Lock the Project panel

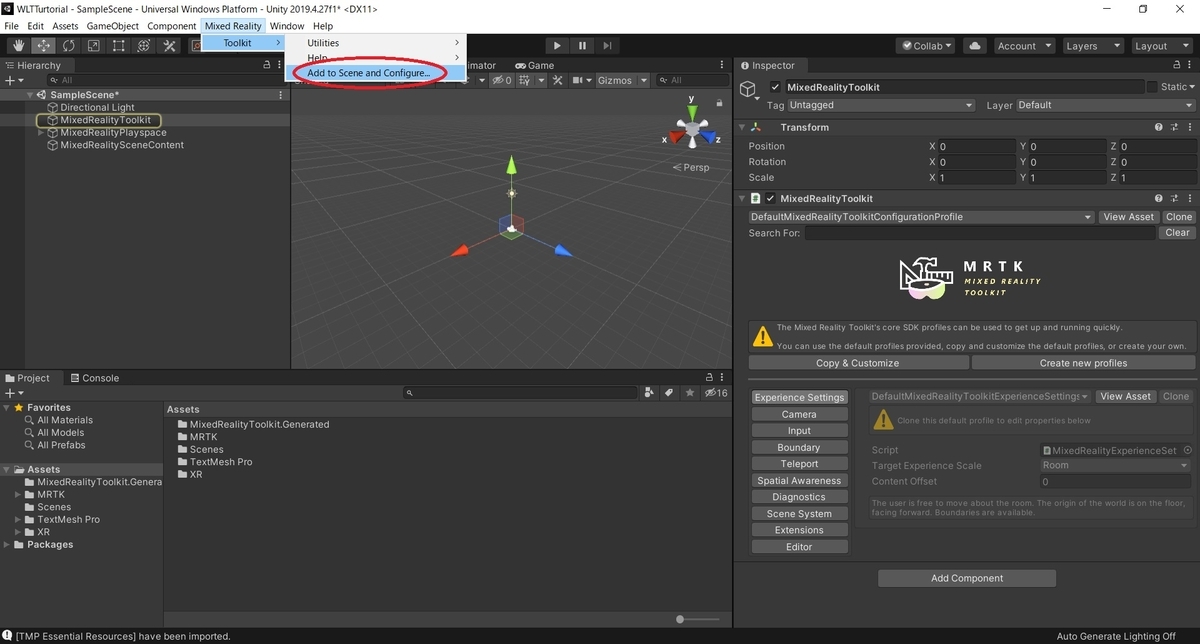click(x=710, y=378)
